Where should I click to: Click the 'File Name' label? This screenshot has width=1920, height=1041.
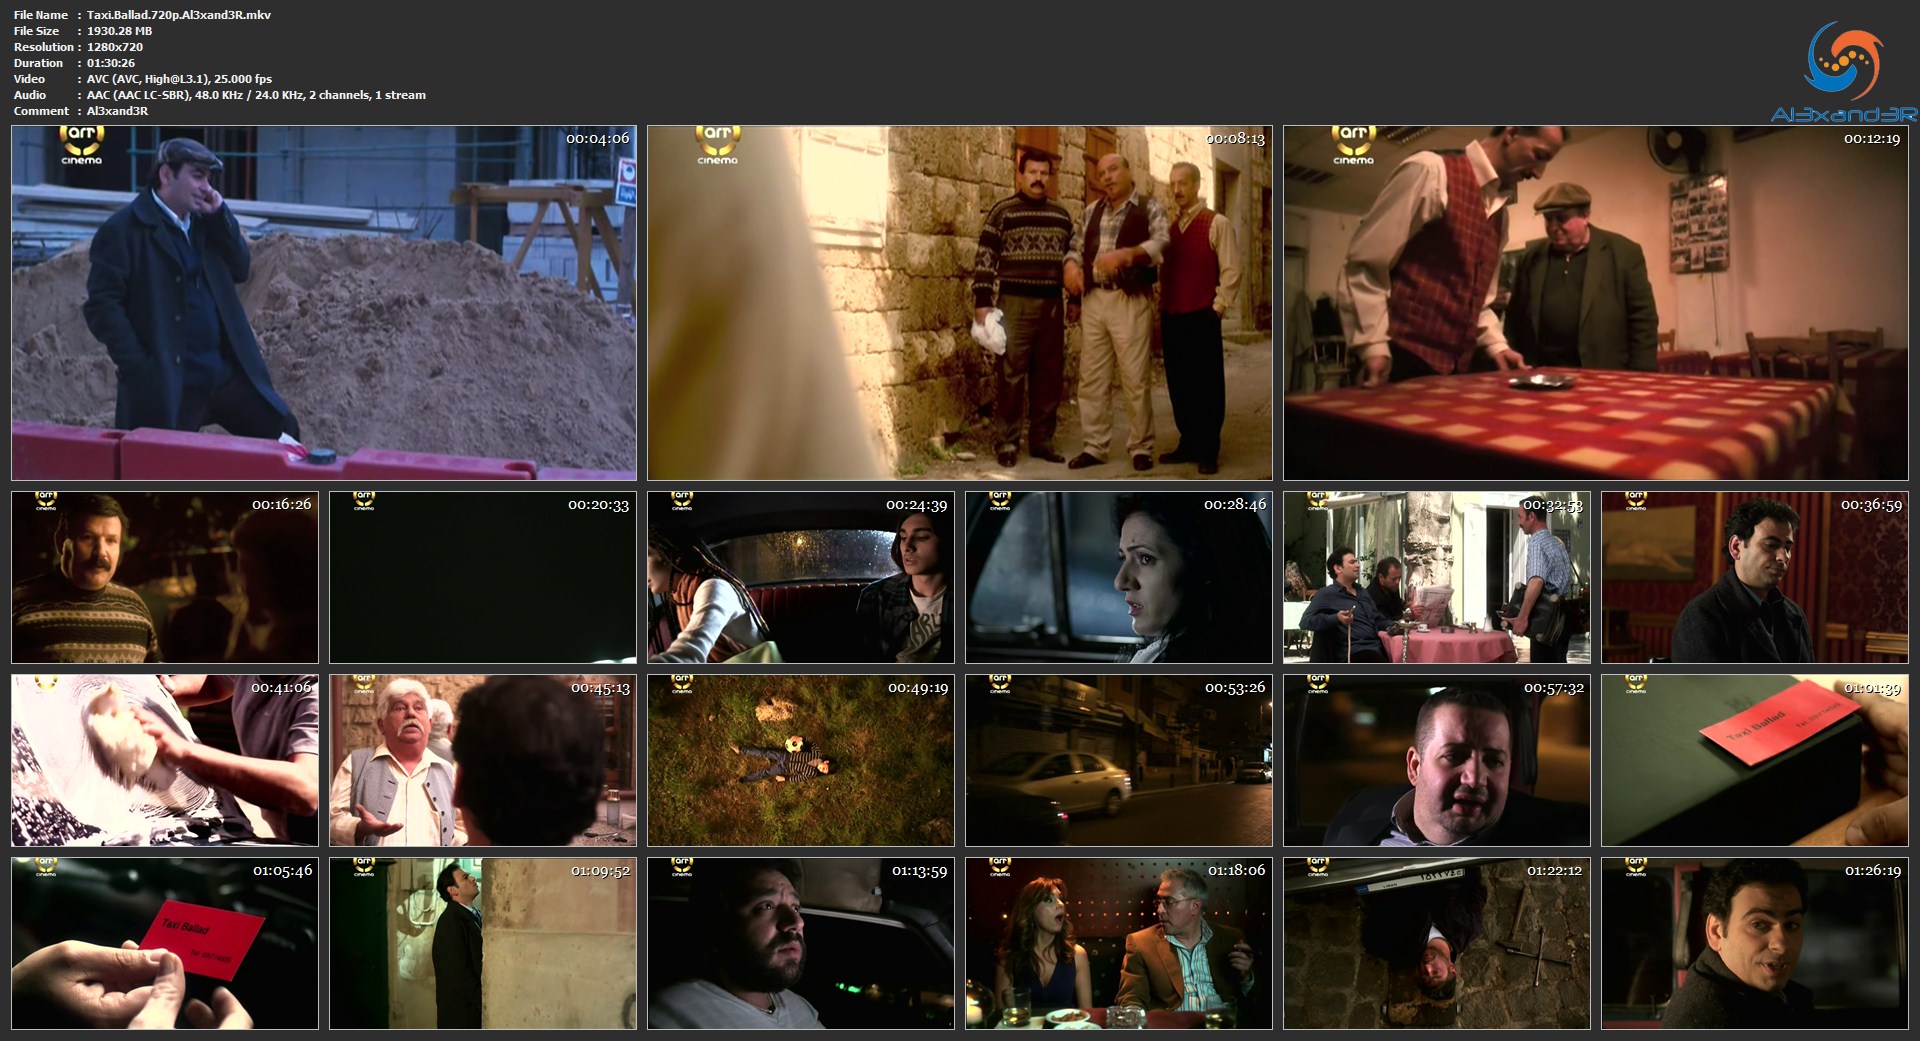[41, 15]
